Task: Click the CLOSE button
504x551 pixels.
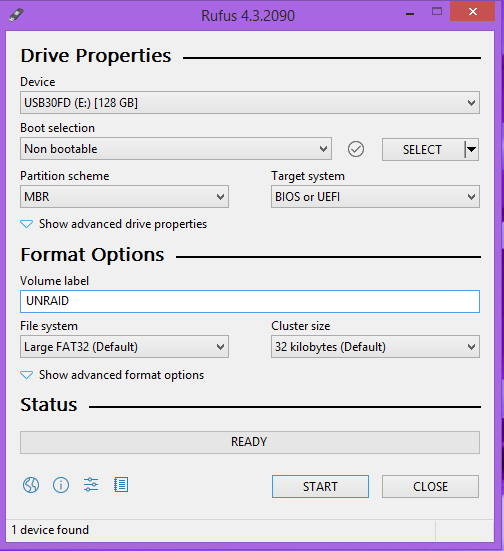Action: pos(430,487)
